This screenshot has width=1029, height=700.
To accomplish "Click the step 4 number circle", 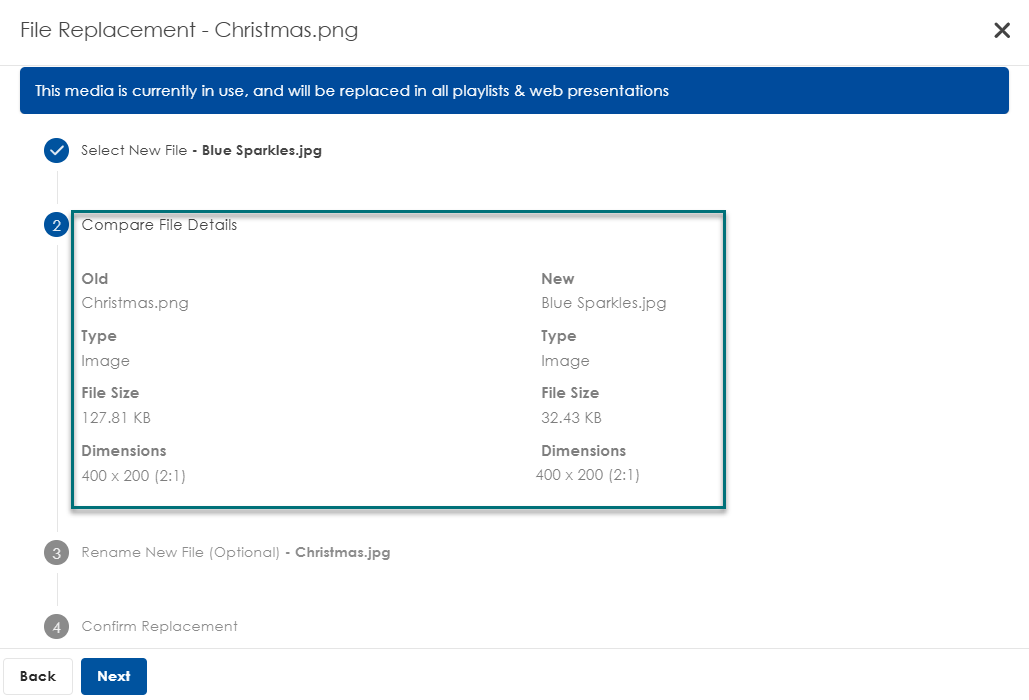I will pos(57,627).
